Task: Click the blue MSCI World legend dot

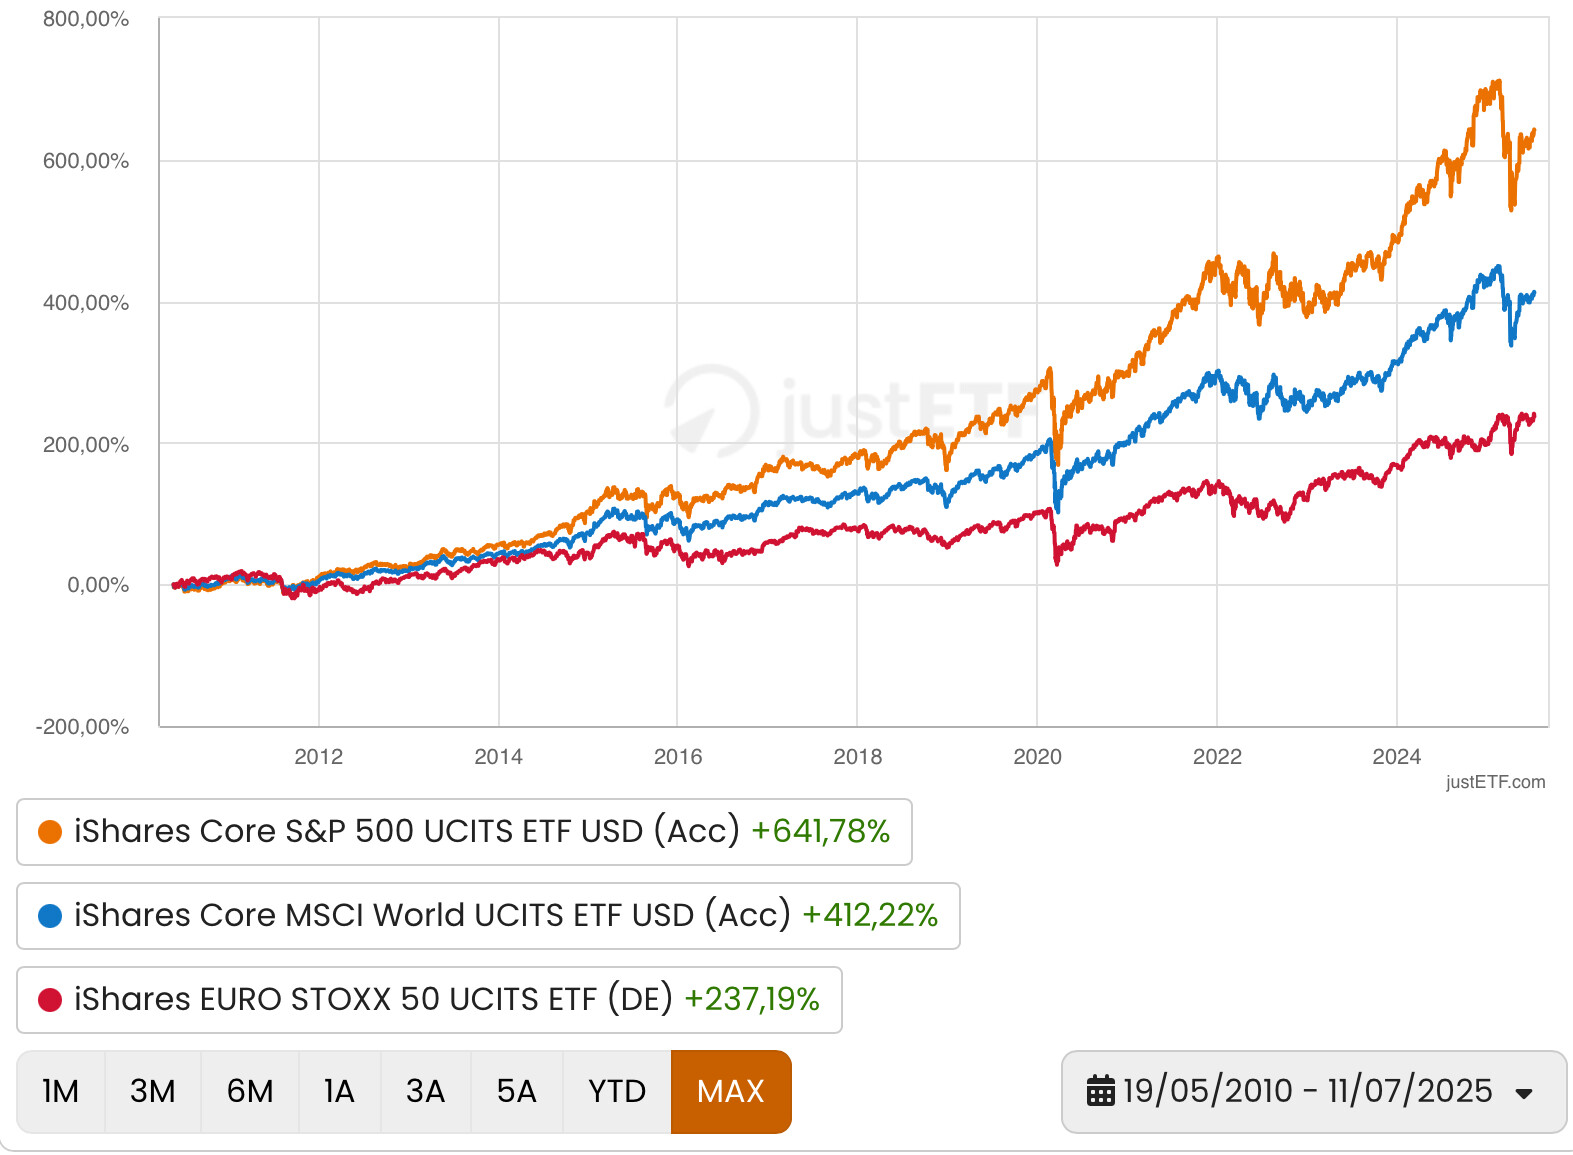Action: 50,916
